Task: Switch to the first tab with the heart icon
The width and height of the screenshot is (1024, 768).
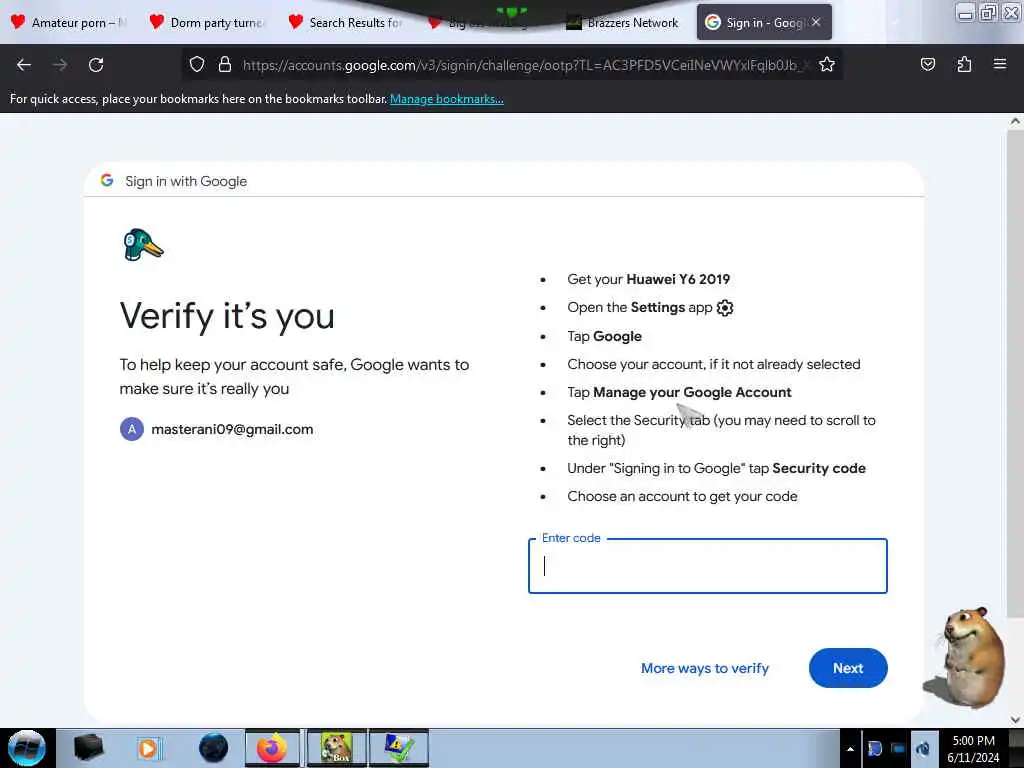Action: 69,22
